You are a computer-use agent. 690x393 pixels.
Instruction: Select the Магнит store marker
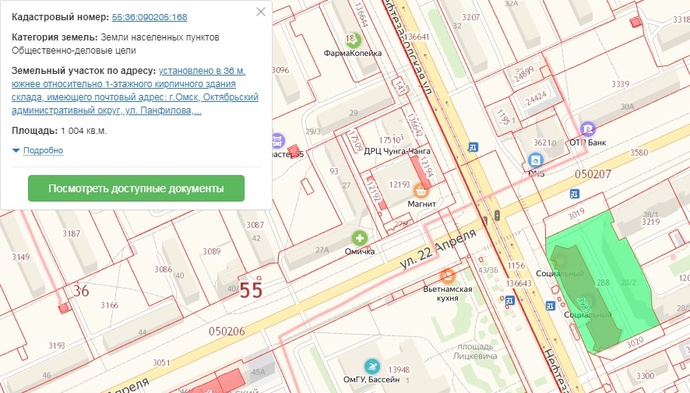coord(421,191)
